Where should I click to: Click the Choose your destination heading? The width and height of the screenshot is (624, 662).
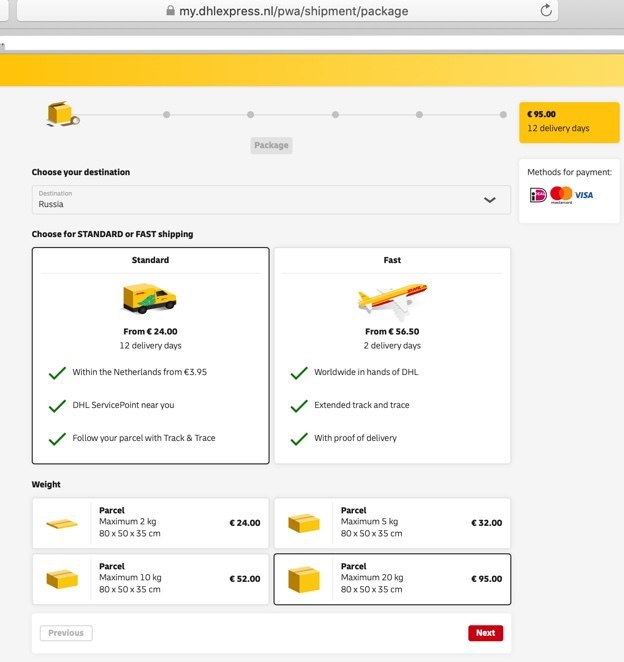pyautogui.click(x=81, y=172)
